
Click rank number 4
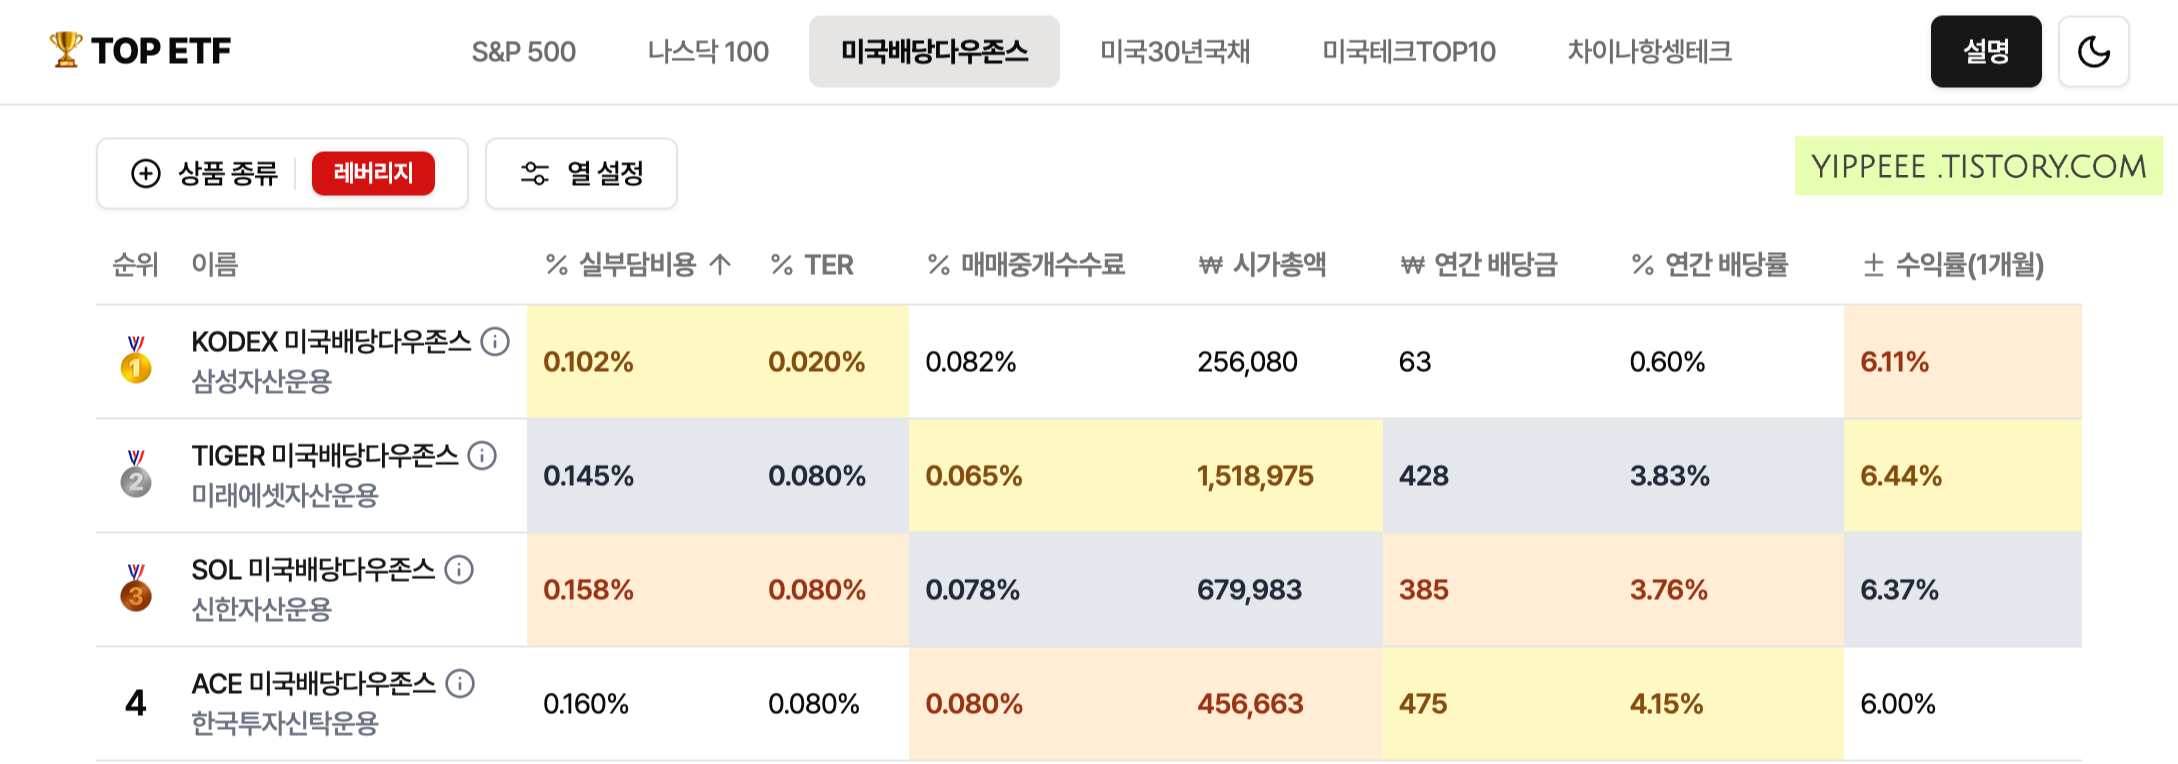point(136,703)
